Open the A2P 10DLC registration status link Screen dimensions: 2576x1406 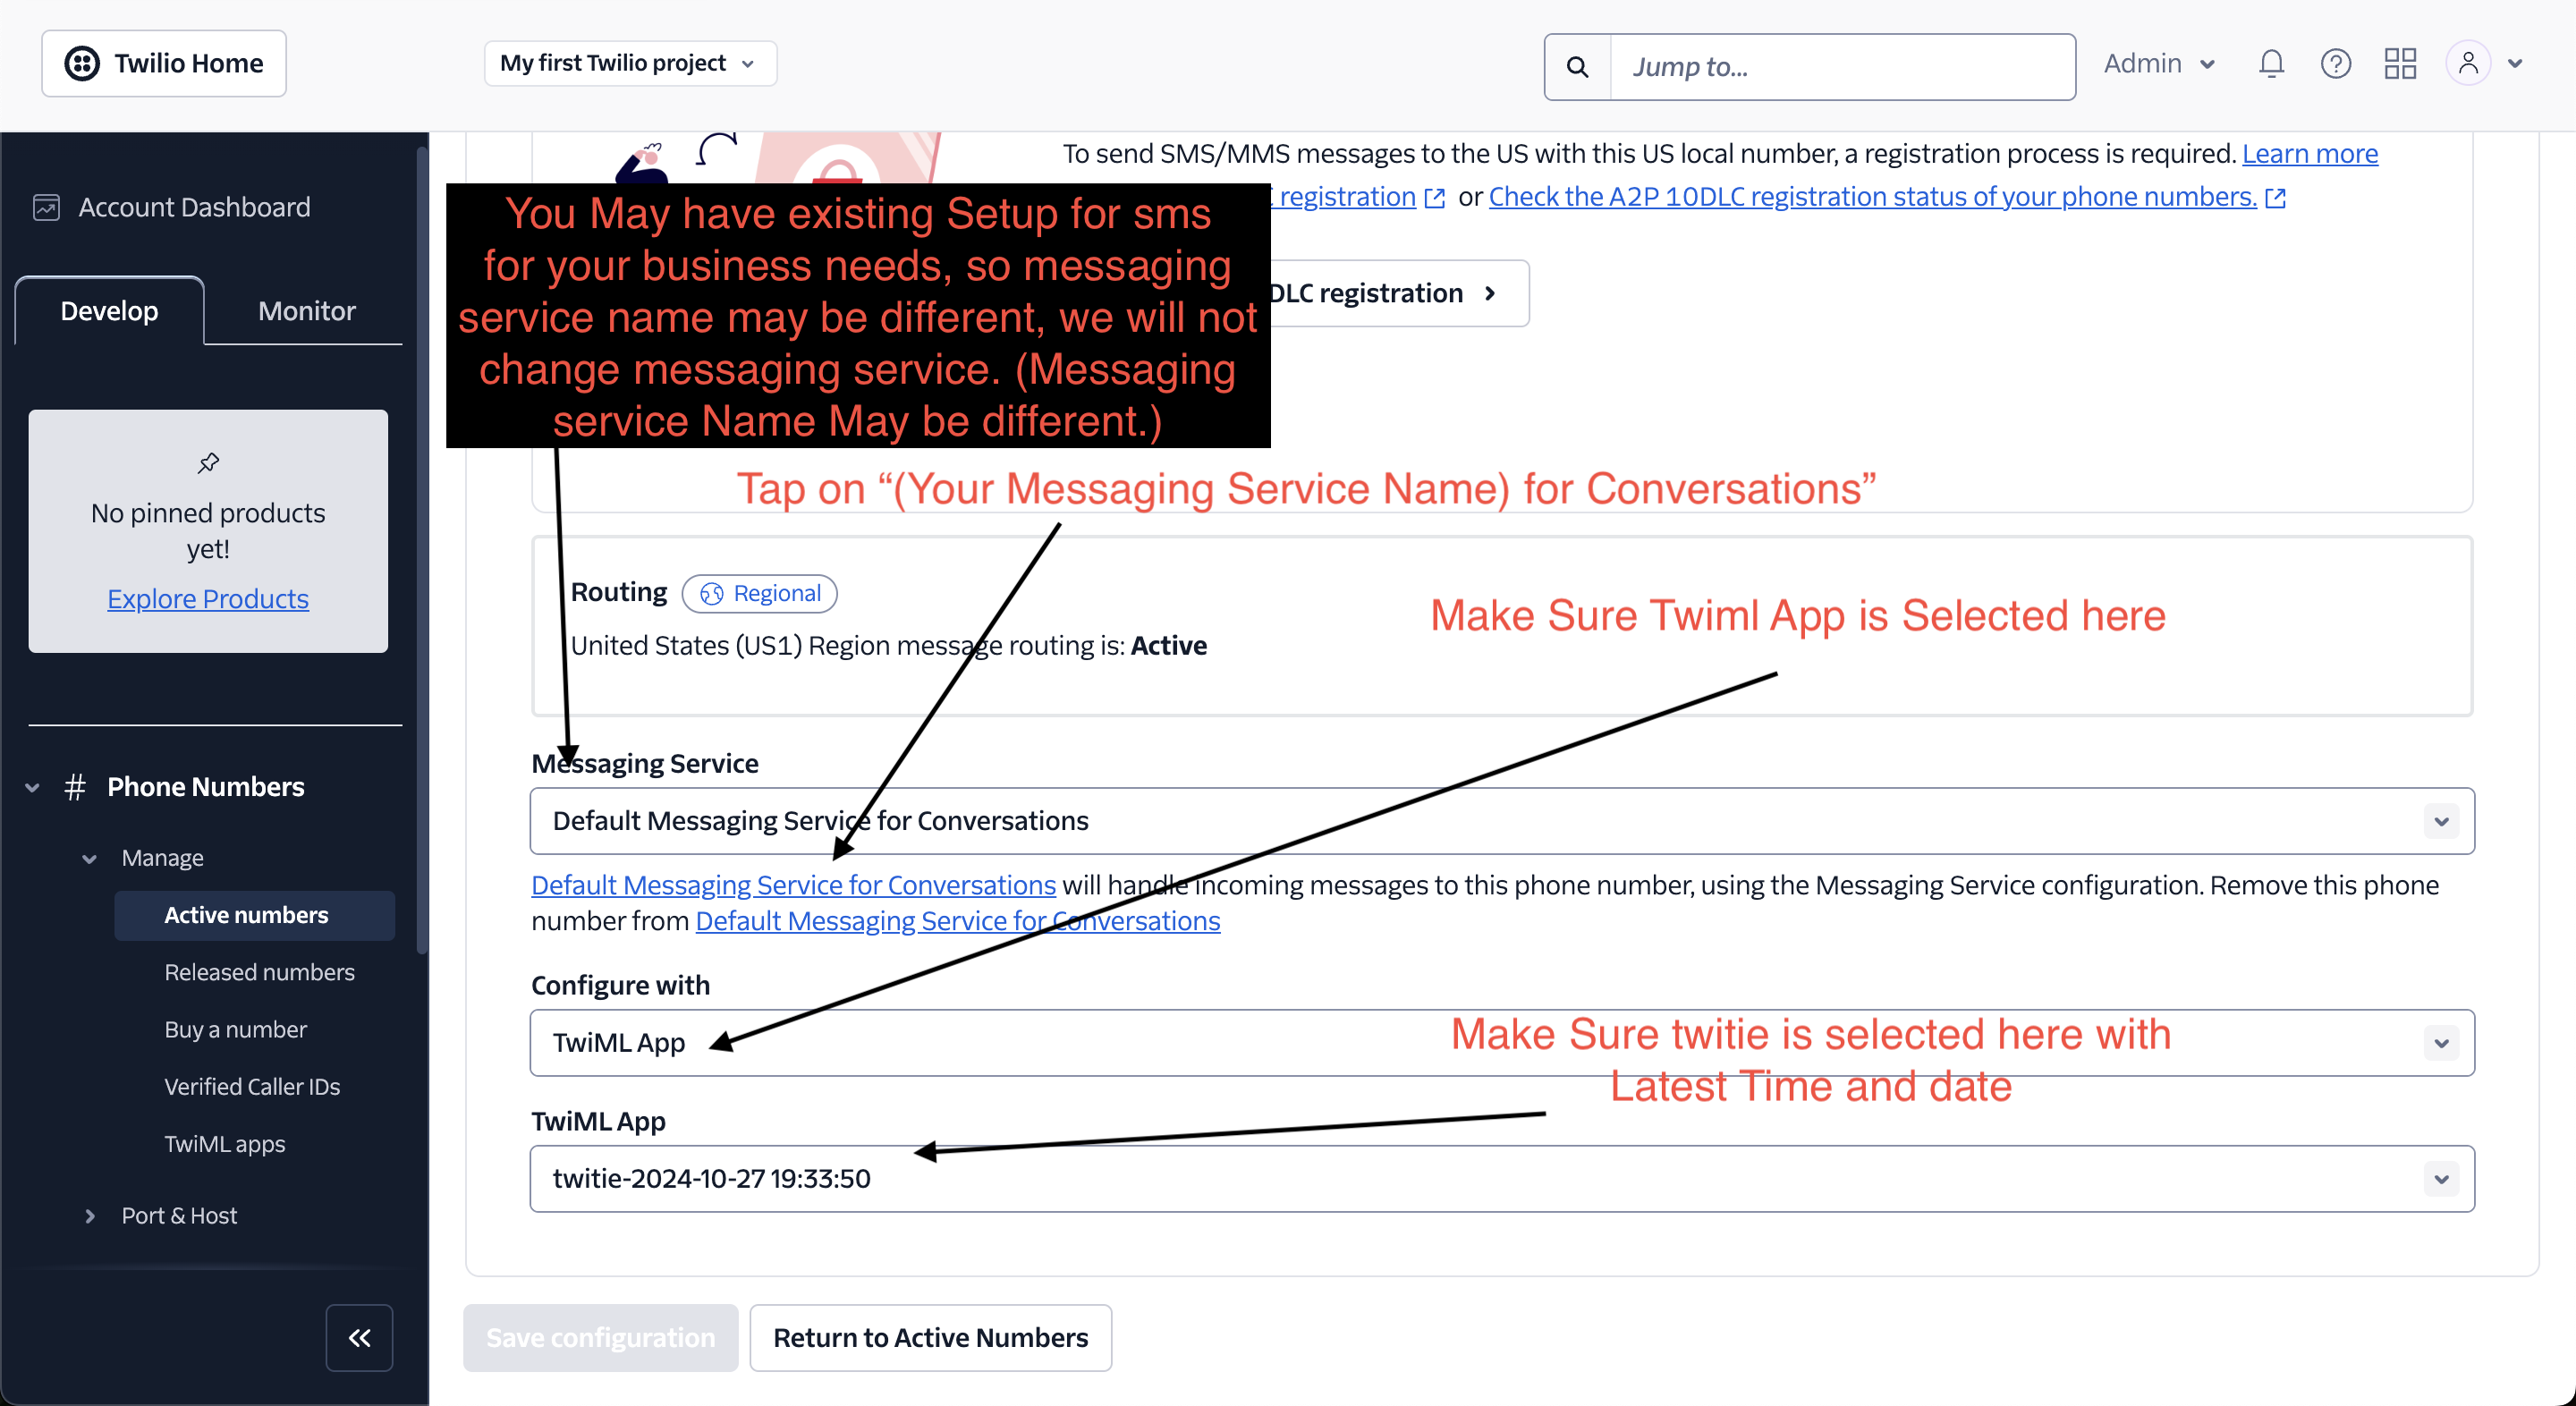(1872, 196)
